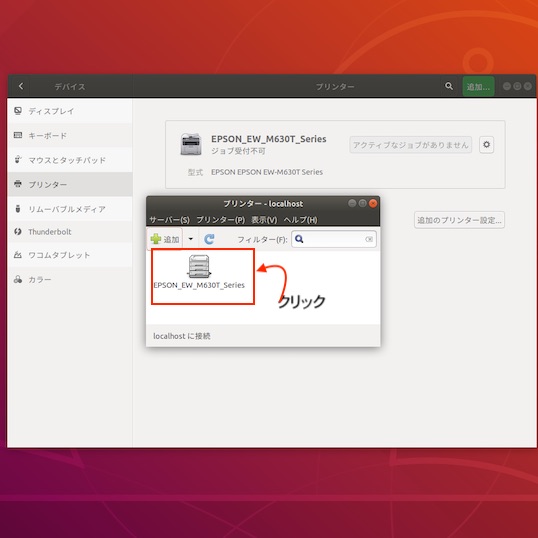Select ディスプレイ in the sidebar

tap(70, 111)
